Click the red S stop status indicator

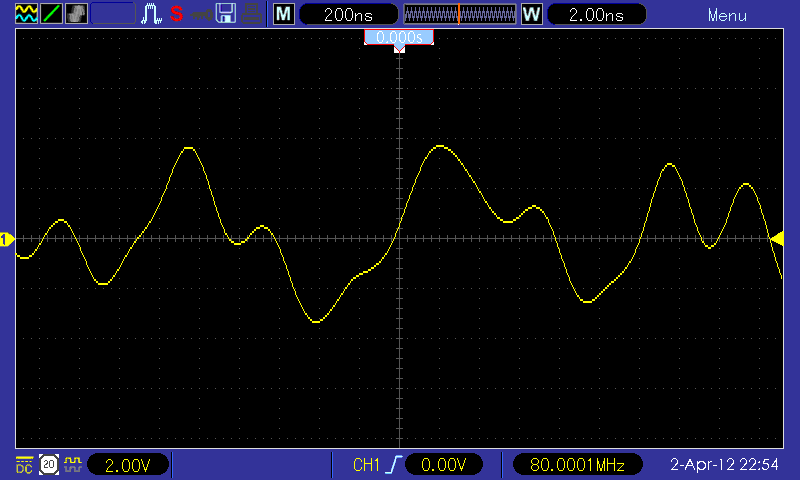[177, 13]
